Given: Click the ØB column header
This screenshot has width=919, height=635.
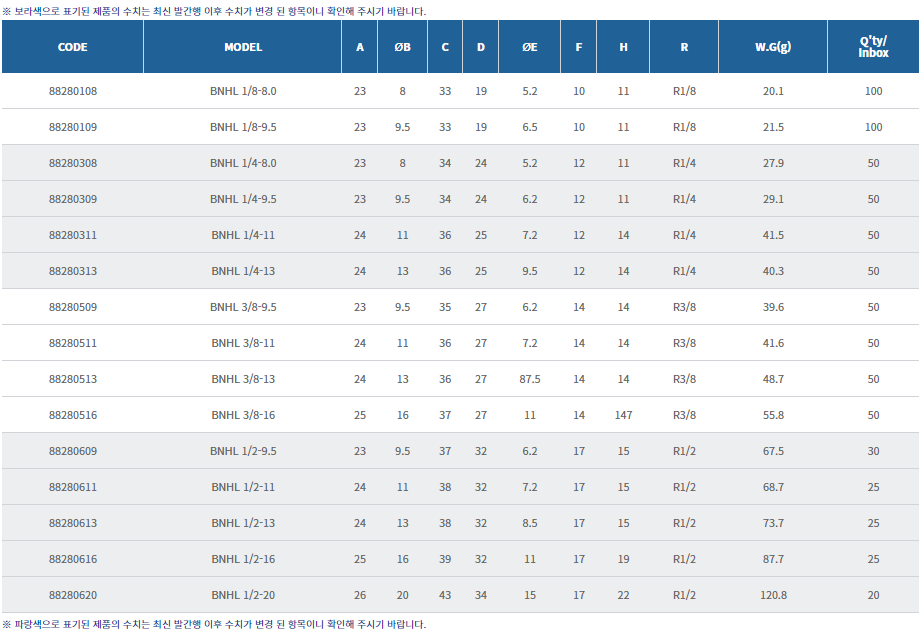Looking at the screenshot, I should click(402, 47).
